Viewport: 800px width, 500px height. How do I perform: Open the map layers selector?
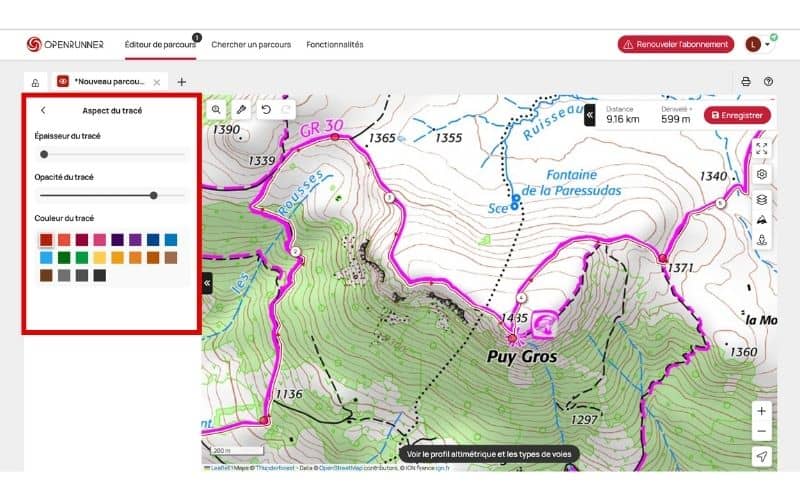[762, 198]
